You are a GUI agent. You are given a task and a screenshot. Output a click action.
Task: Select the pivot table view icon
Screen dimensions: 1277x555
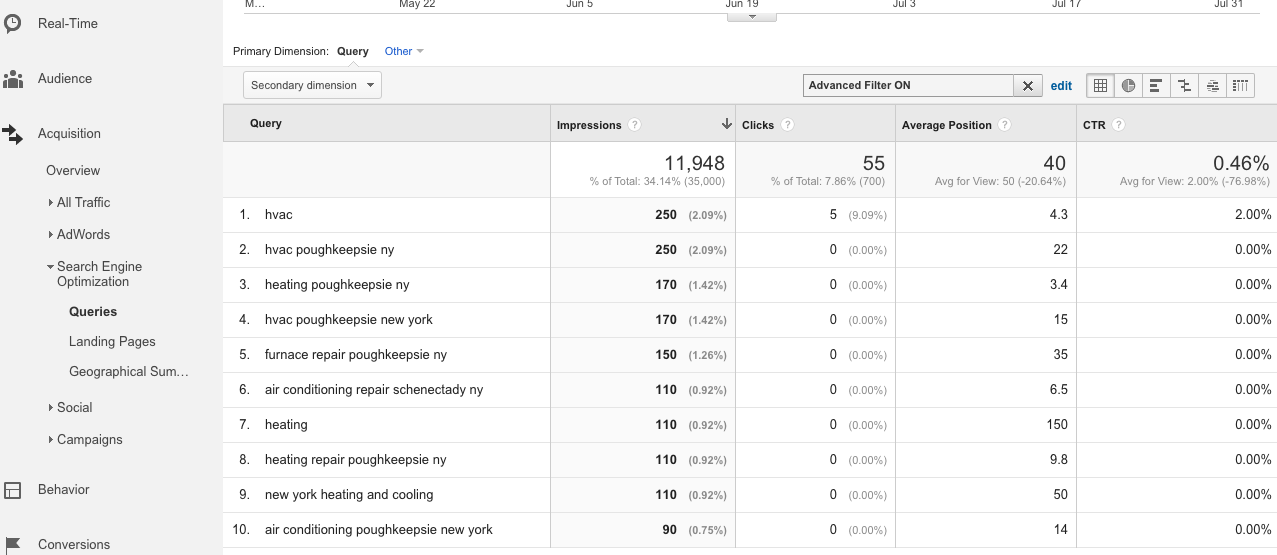1240,86
